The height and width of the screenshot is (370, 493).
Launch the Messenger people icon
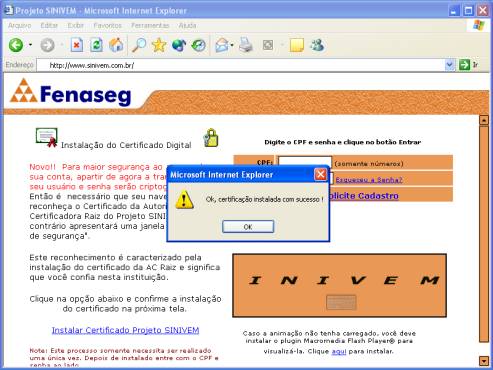317,45
